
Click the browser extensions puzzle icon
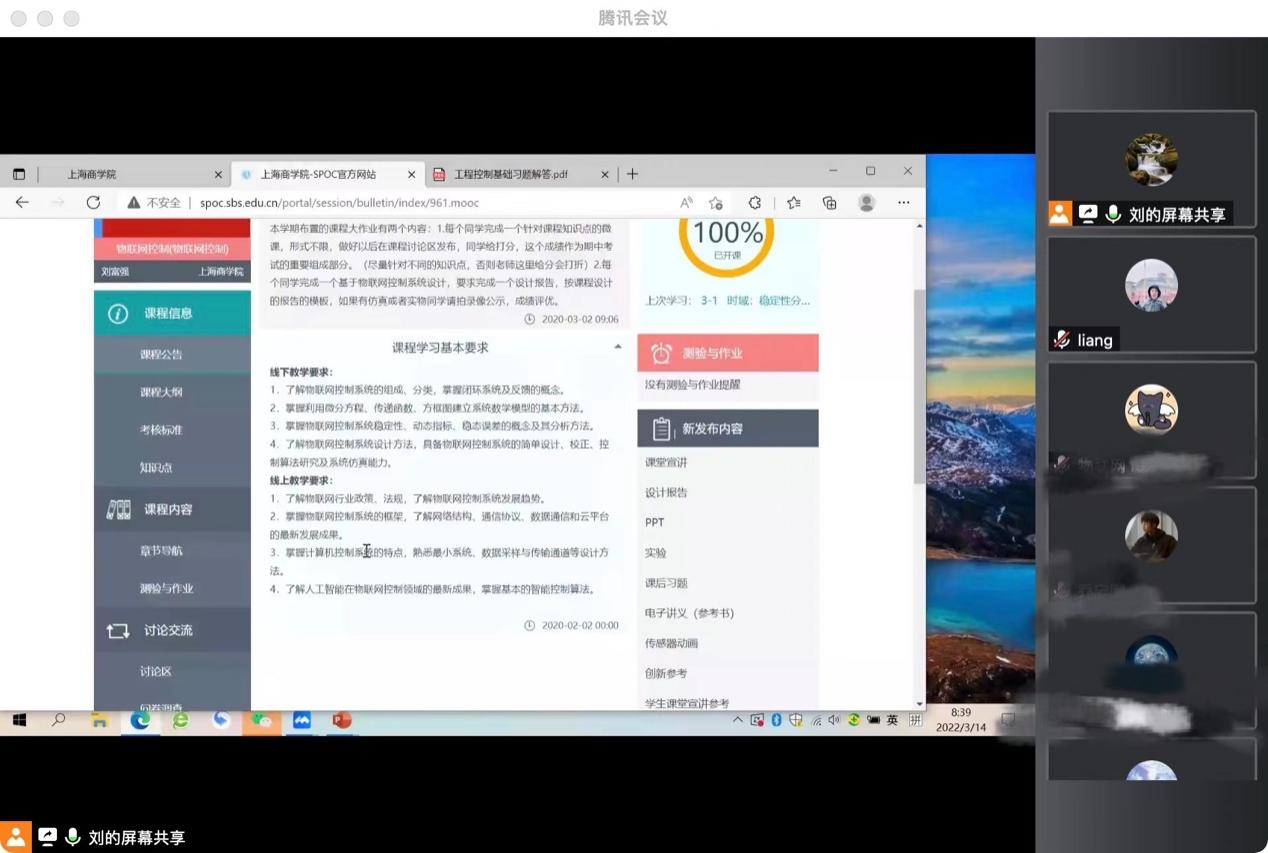(x=755, y=202)
